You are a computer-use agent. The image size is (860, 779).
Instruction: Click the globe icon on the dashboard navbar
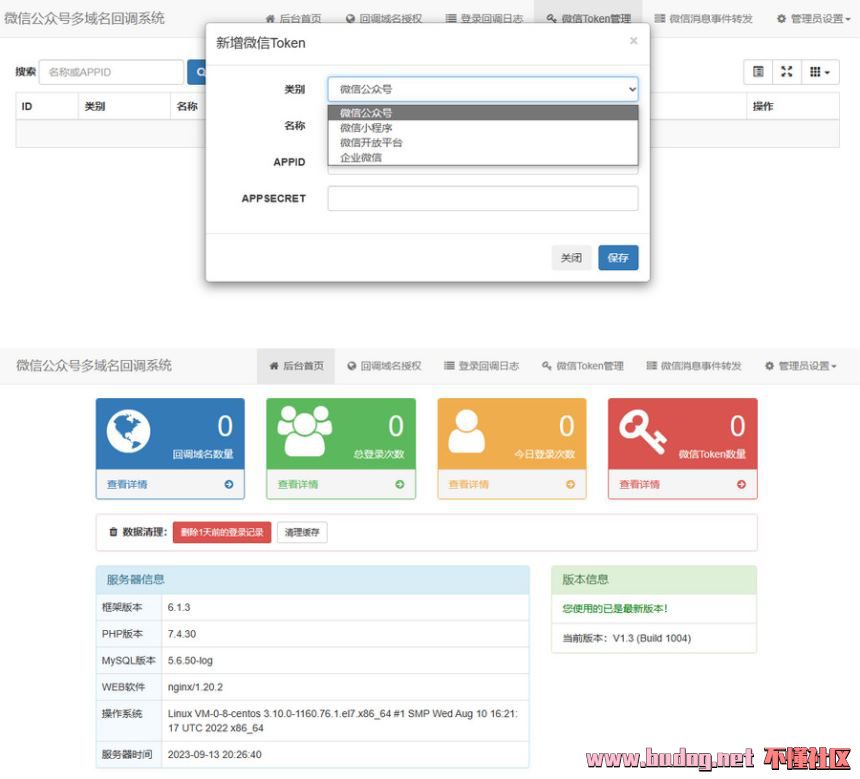tap(352, 366)
